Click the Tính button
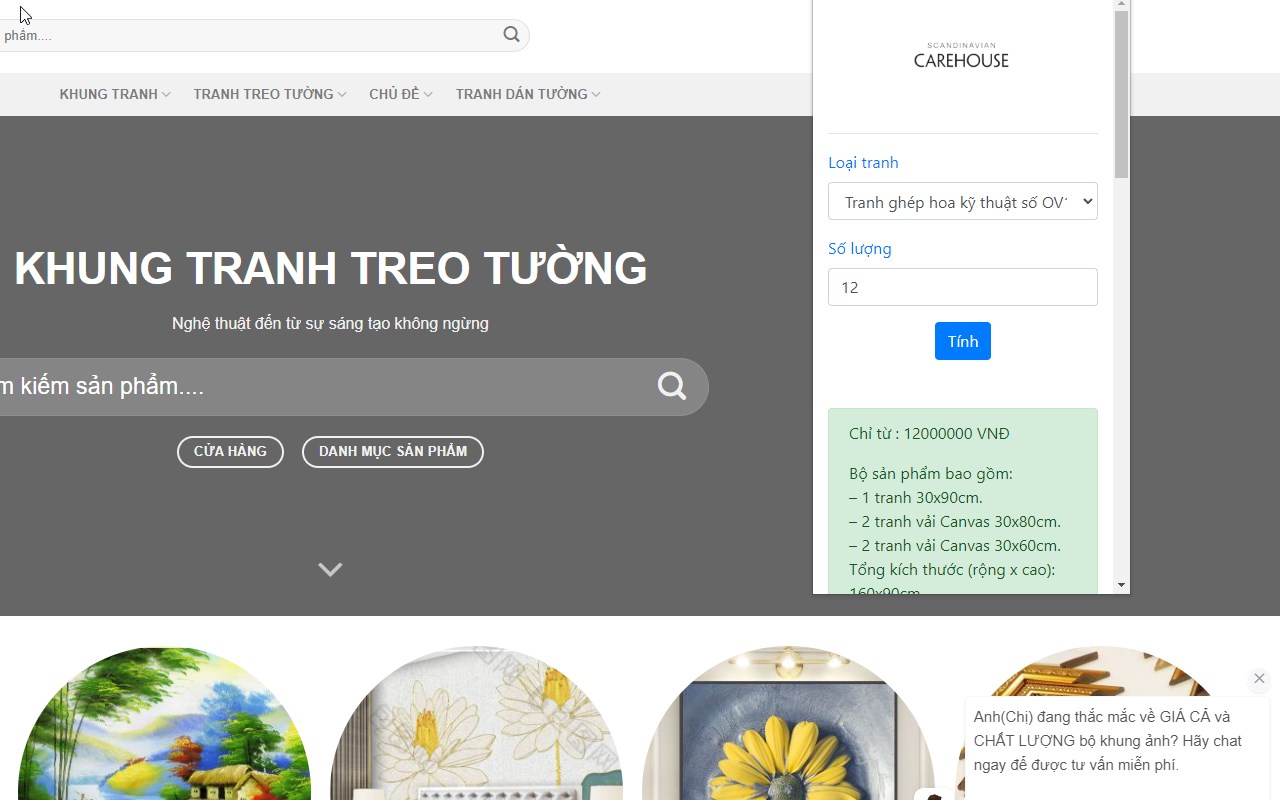Screen dimensions: 1280x800 pyautogui.click(x=963, y=341)
